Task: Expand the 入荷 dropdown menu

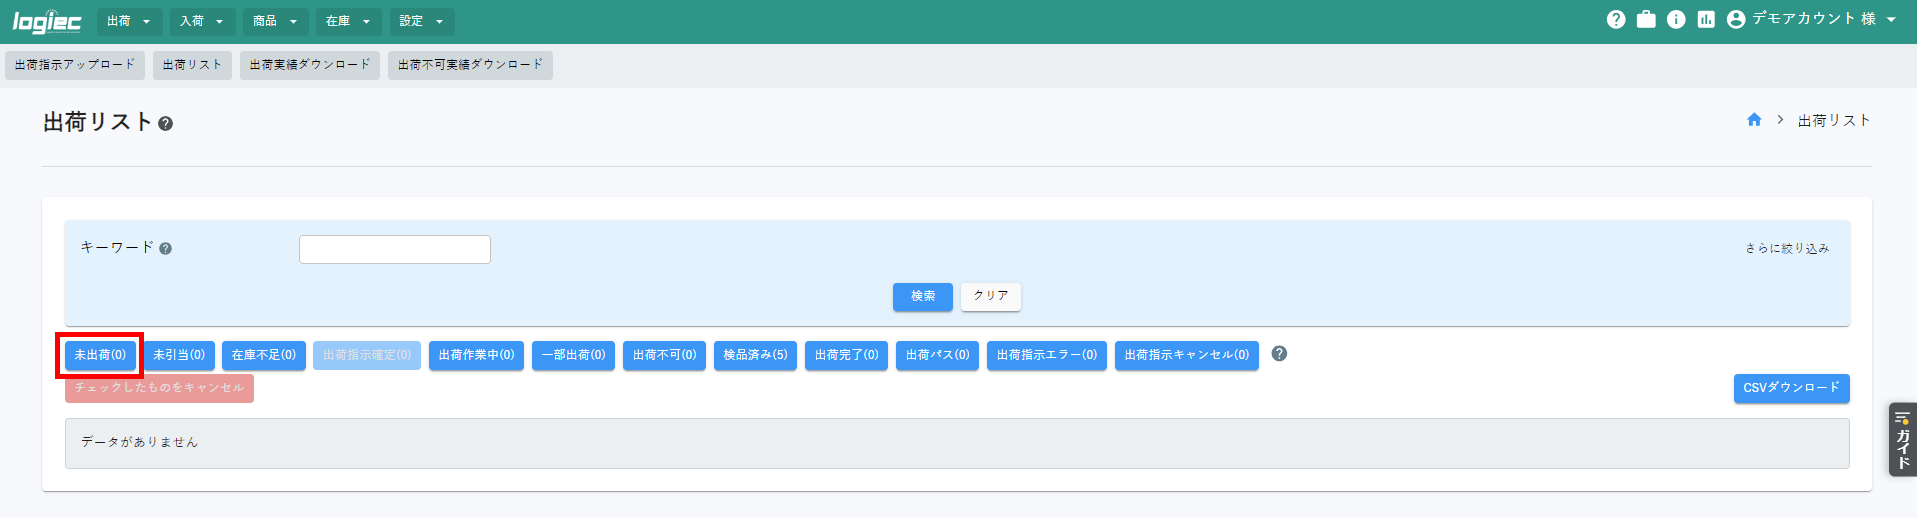Action: [x=202, y=21]
